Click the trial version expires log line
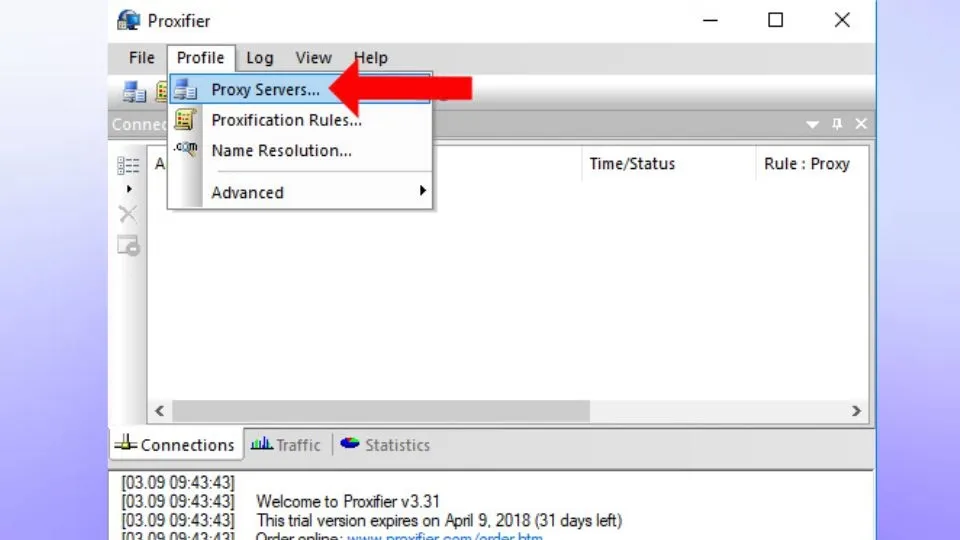Image resolution: width=960 pixels, height=540 pixels. [x=439, y=520]
